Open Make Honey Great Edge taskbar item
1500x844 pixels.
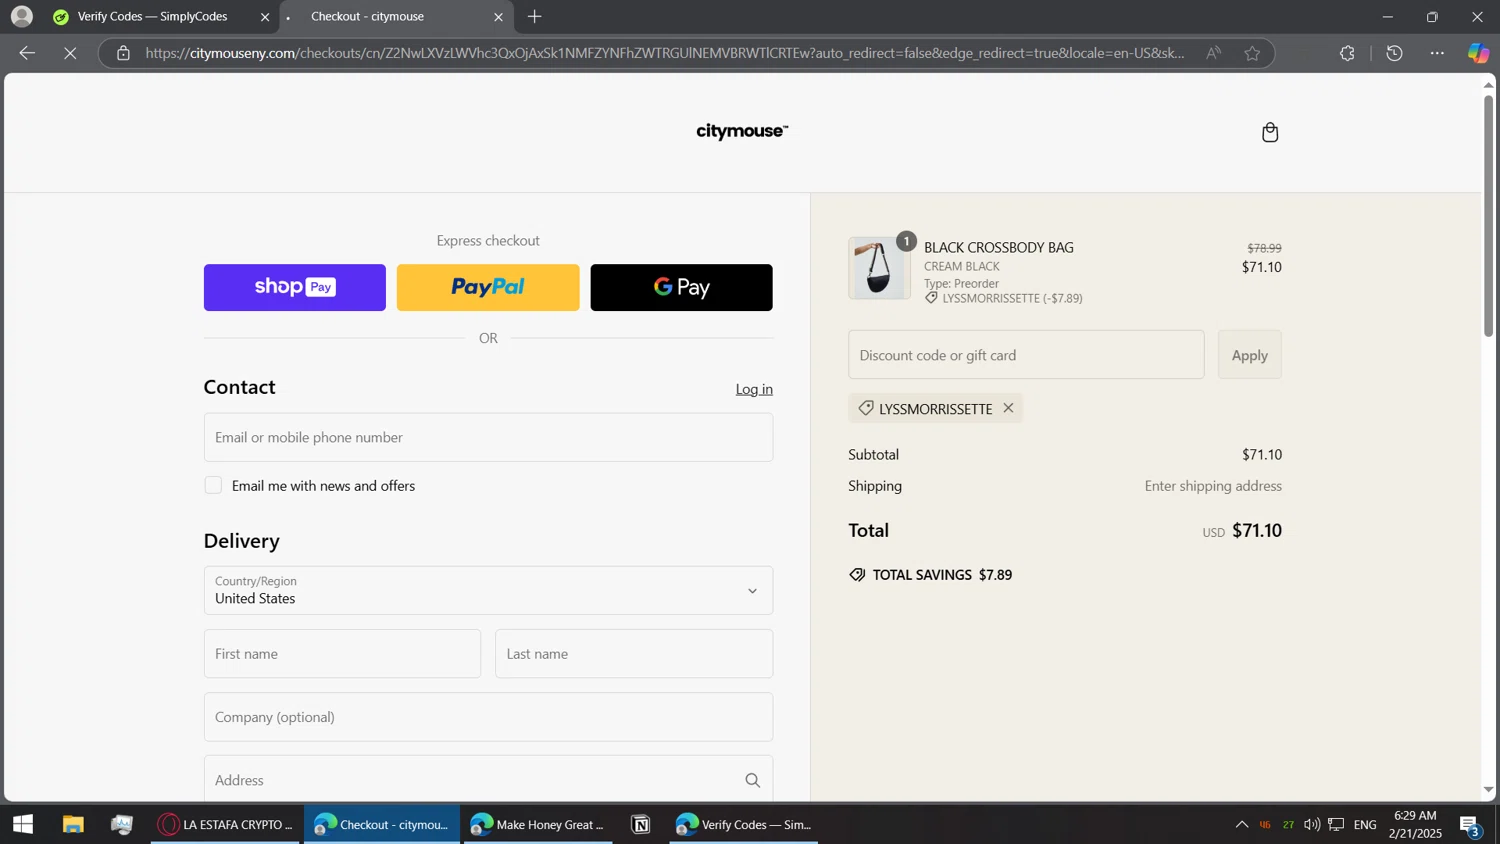538,825
